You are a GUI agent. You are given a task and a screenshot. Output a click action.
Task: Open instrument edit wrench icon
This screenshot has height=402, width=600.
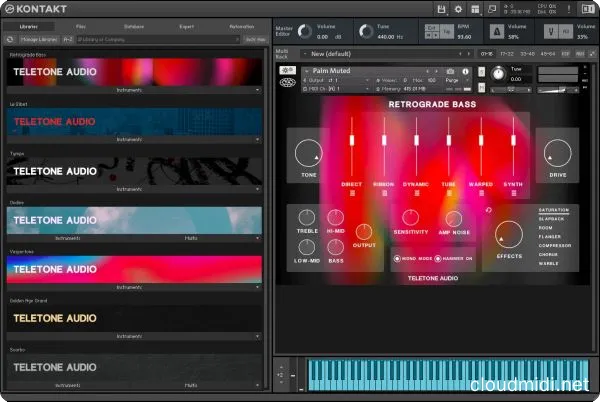coord(287,70)
